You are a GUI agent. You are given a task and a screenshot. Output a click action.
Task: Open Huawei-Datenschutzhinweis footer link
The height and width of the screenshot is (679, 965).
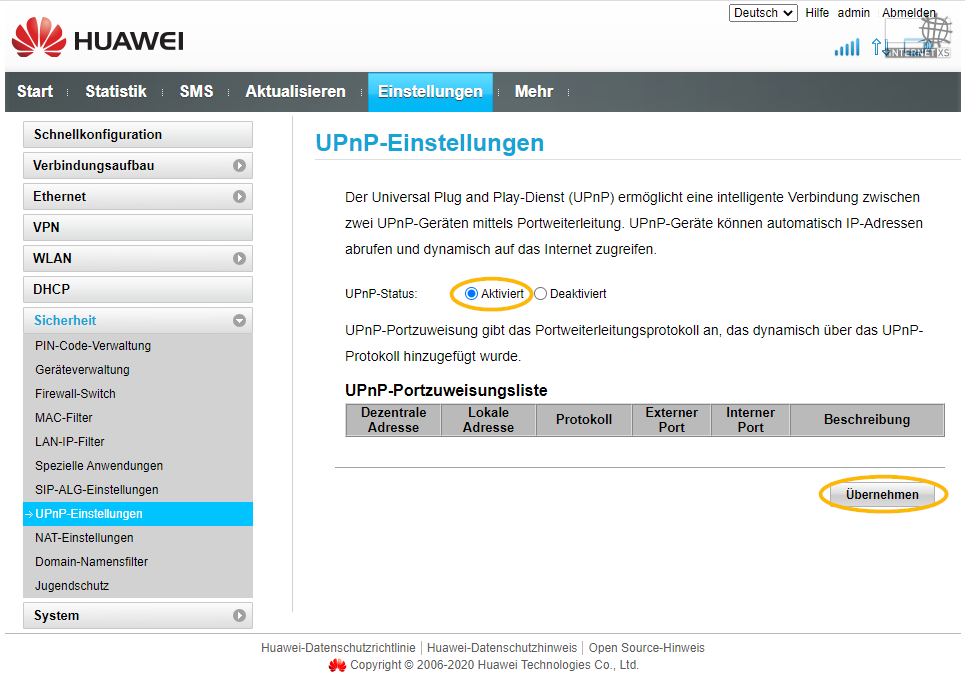(502, 648)
